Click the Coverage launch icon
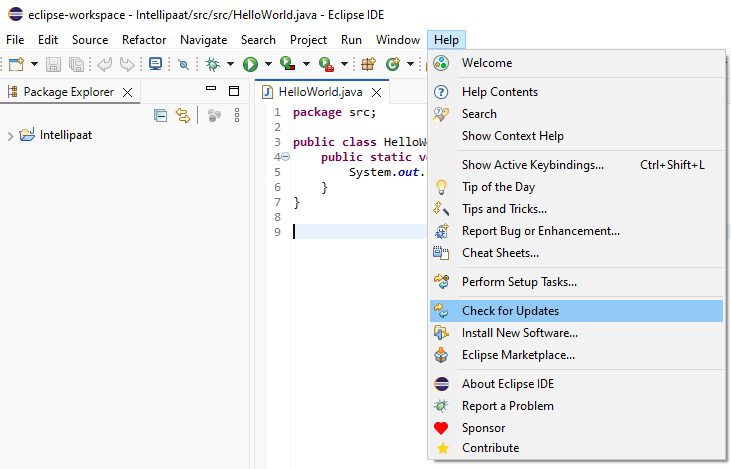 click(288, 63)
